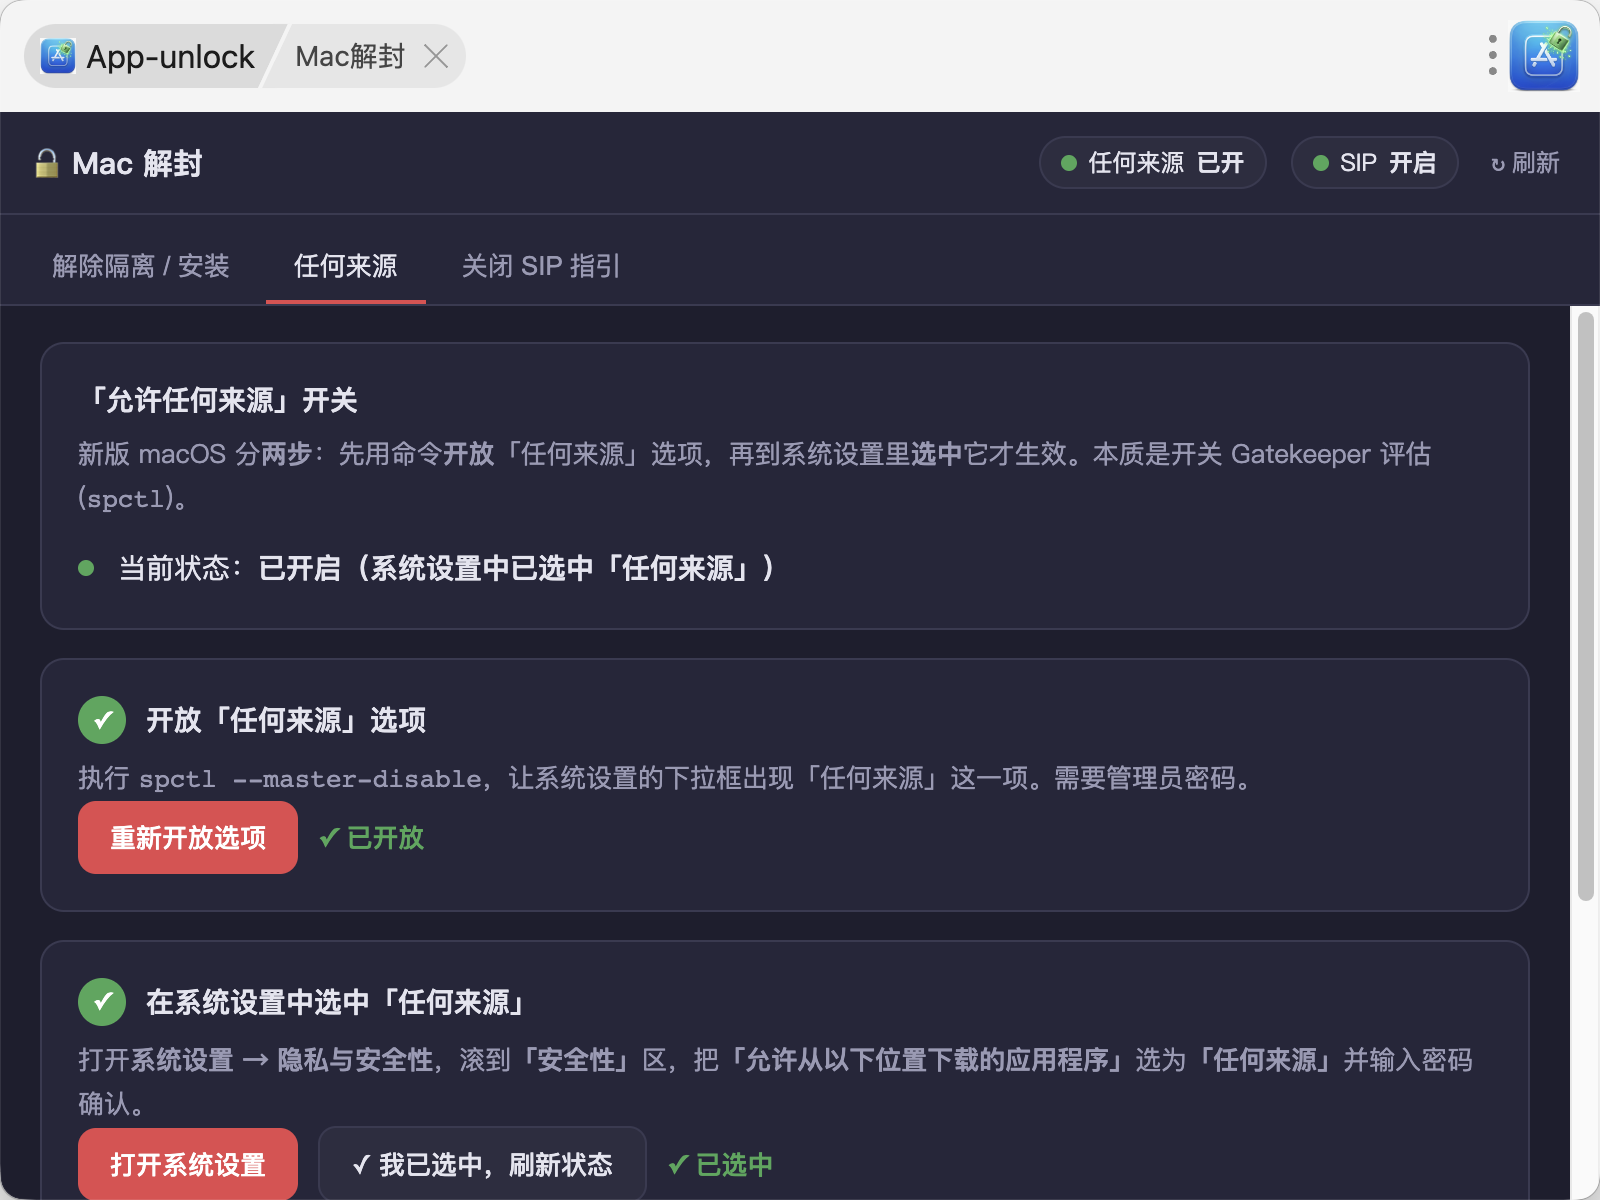The height and width of the screenshot is (1200, 1600).
Task: Click the App Store unlock icon top right
Action: tap(1544, 56)
